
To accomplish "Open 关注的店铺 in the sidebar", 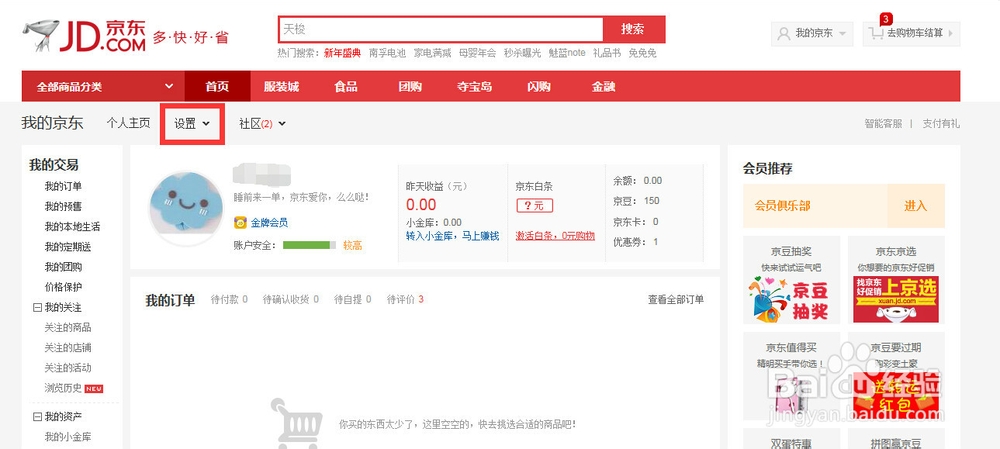I will (x=68, y=348).
